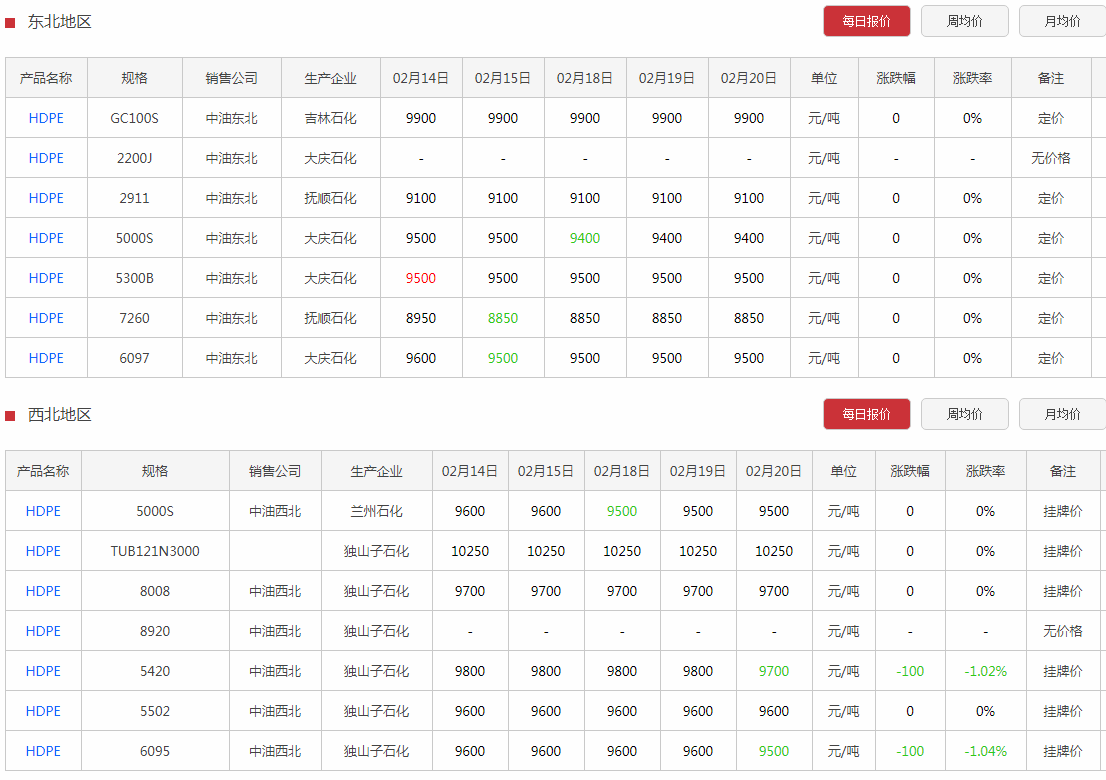Click the 销售公司 header in 西北 table
The image size is (1106, 780).
pyautogui.click(x=275, y=471)
